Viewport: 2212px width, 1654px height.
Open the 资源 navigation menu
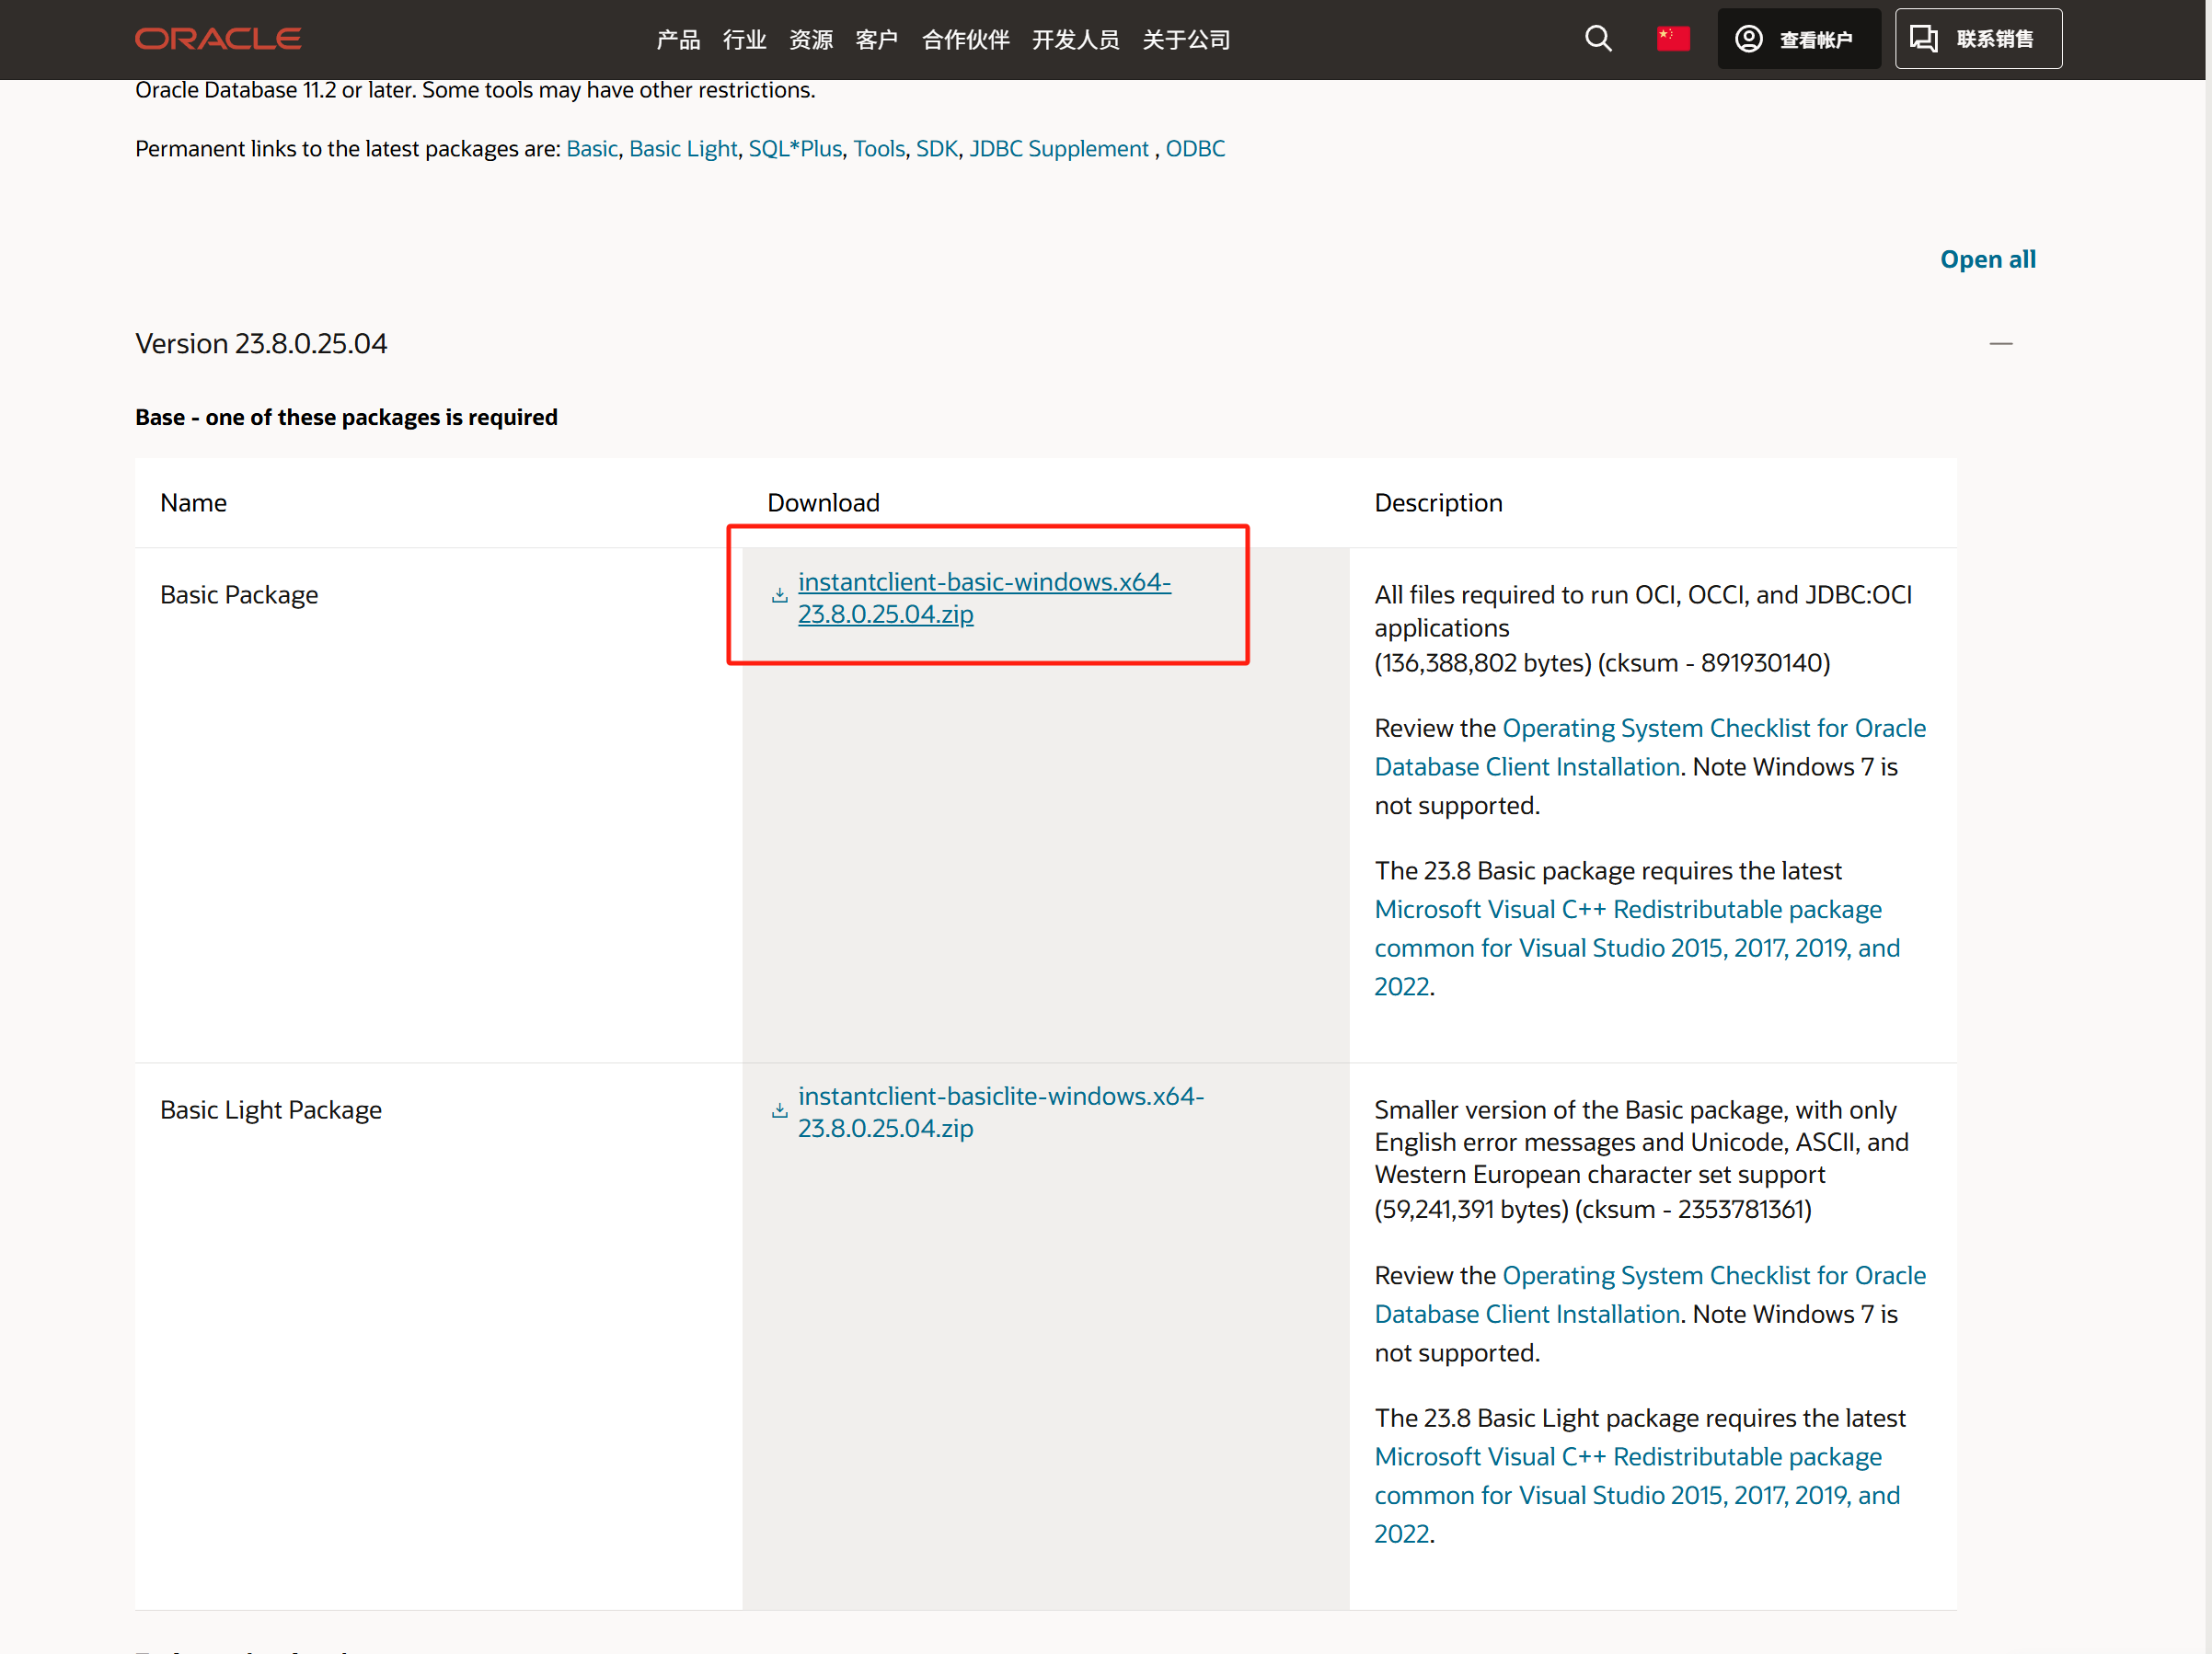coord(810,40)
